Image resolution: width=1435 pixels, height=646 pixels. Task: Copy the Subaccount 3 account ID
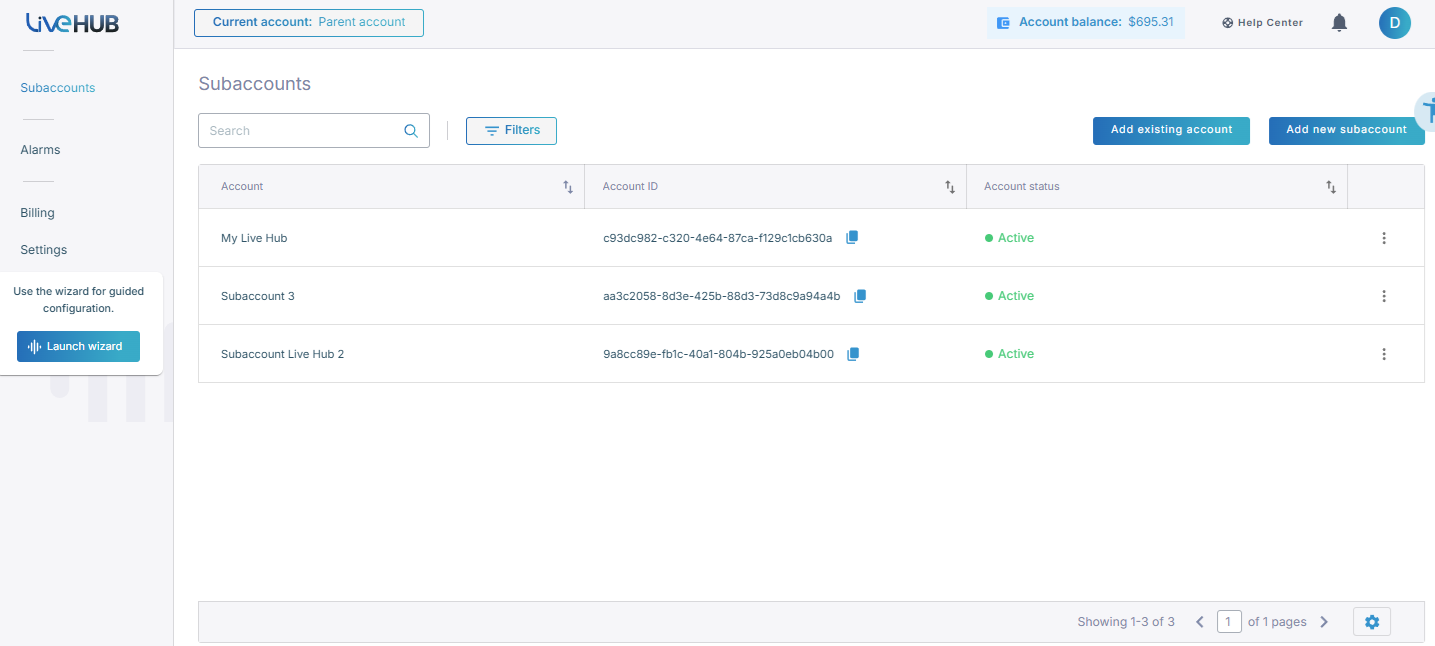point(860,296)
